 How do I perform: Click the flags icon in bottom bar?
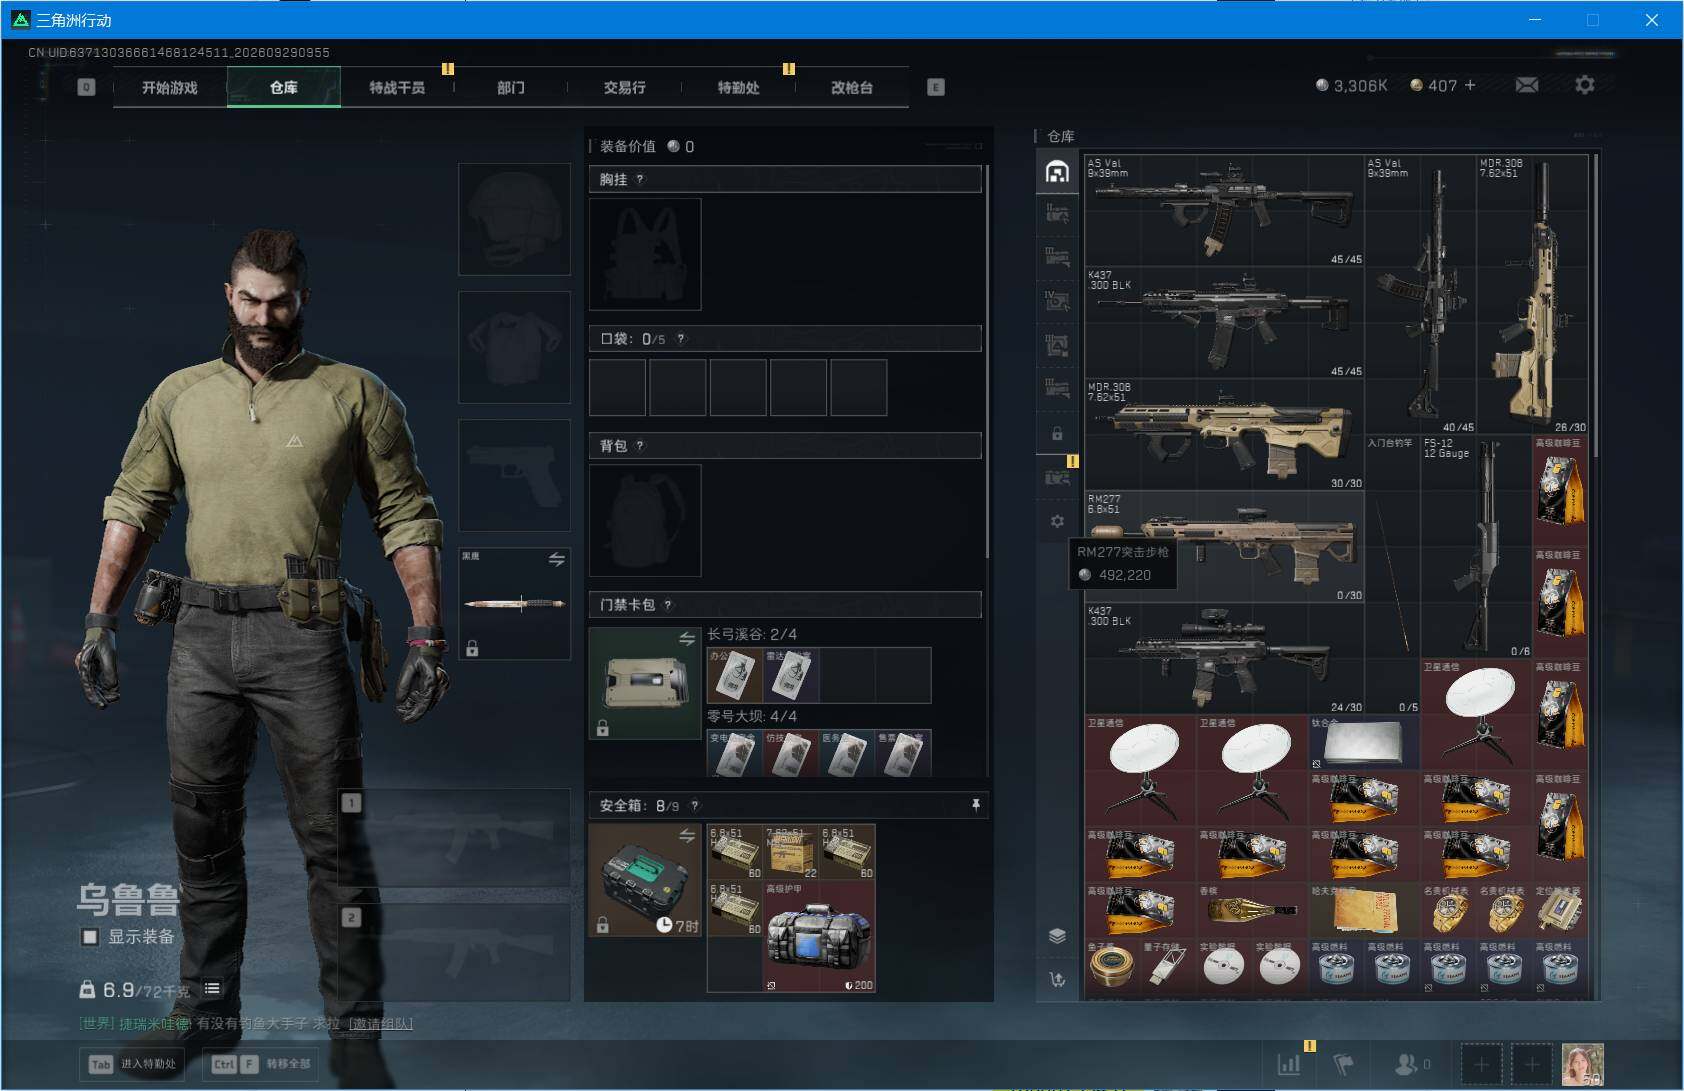(x=1343, y=1064)
